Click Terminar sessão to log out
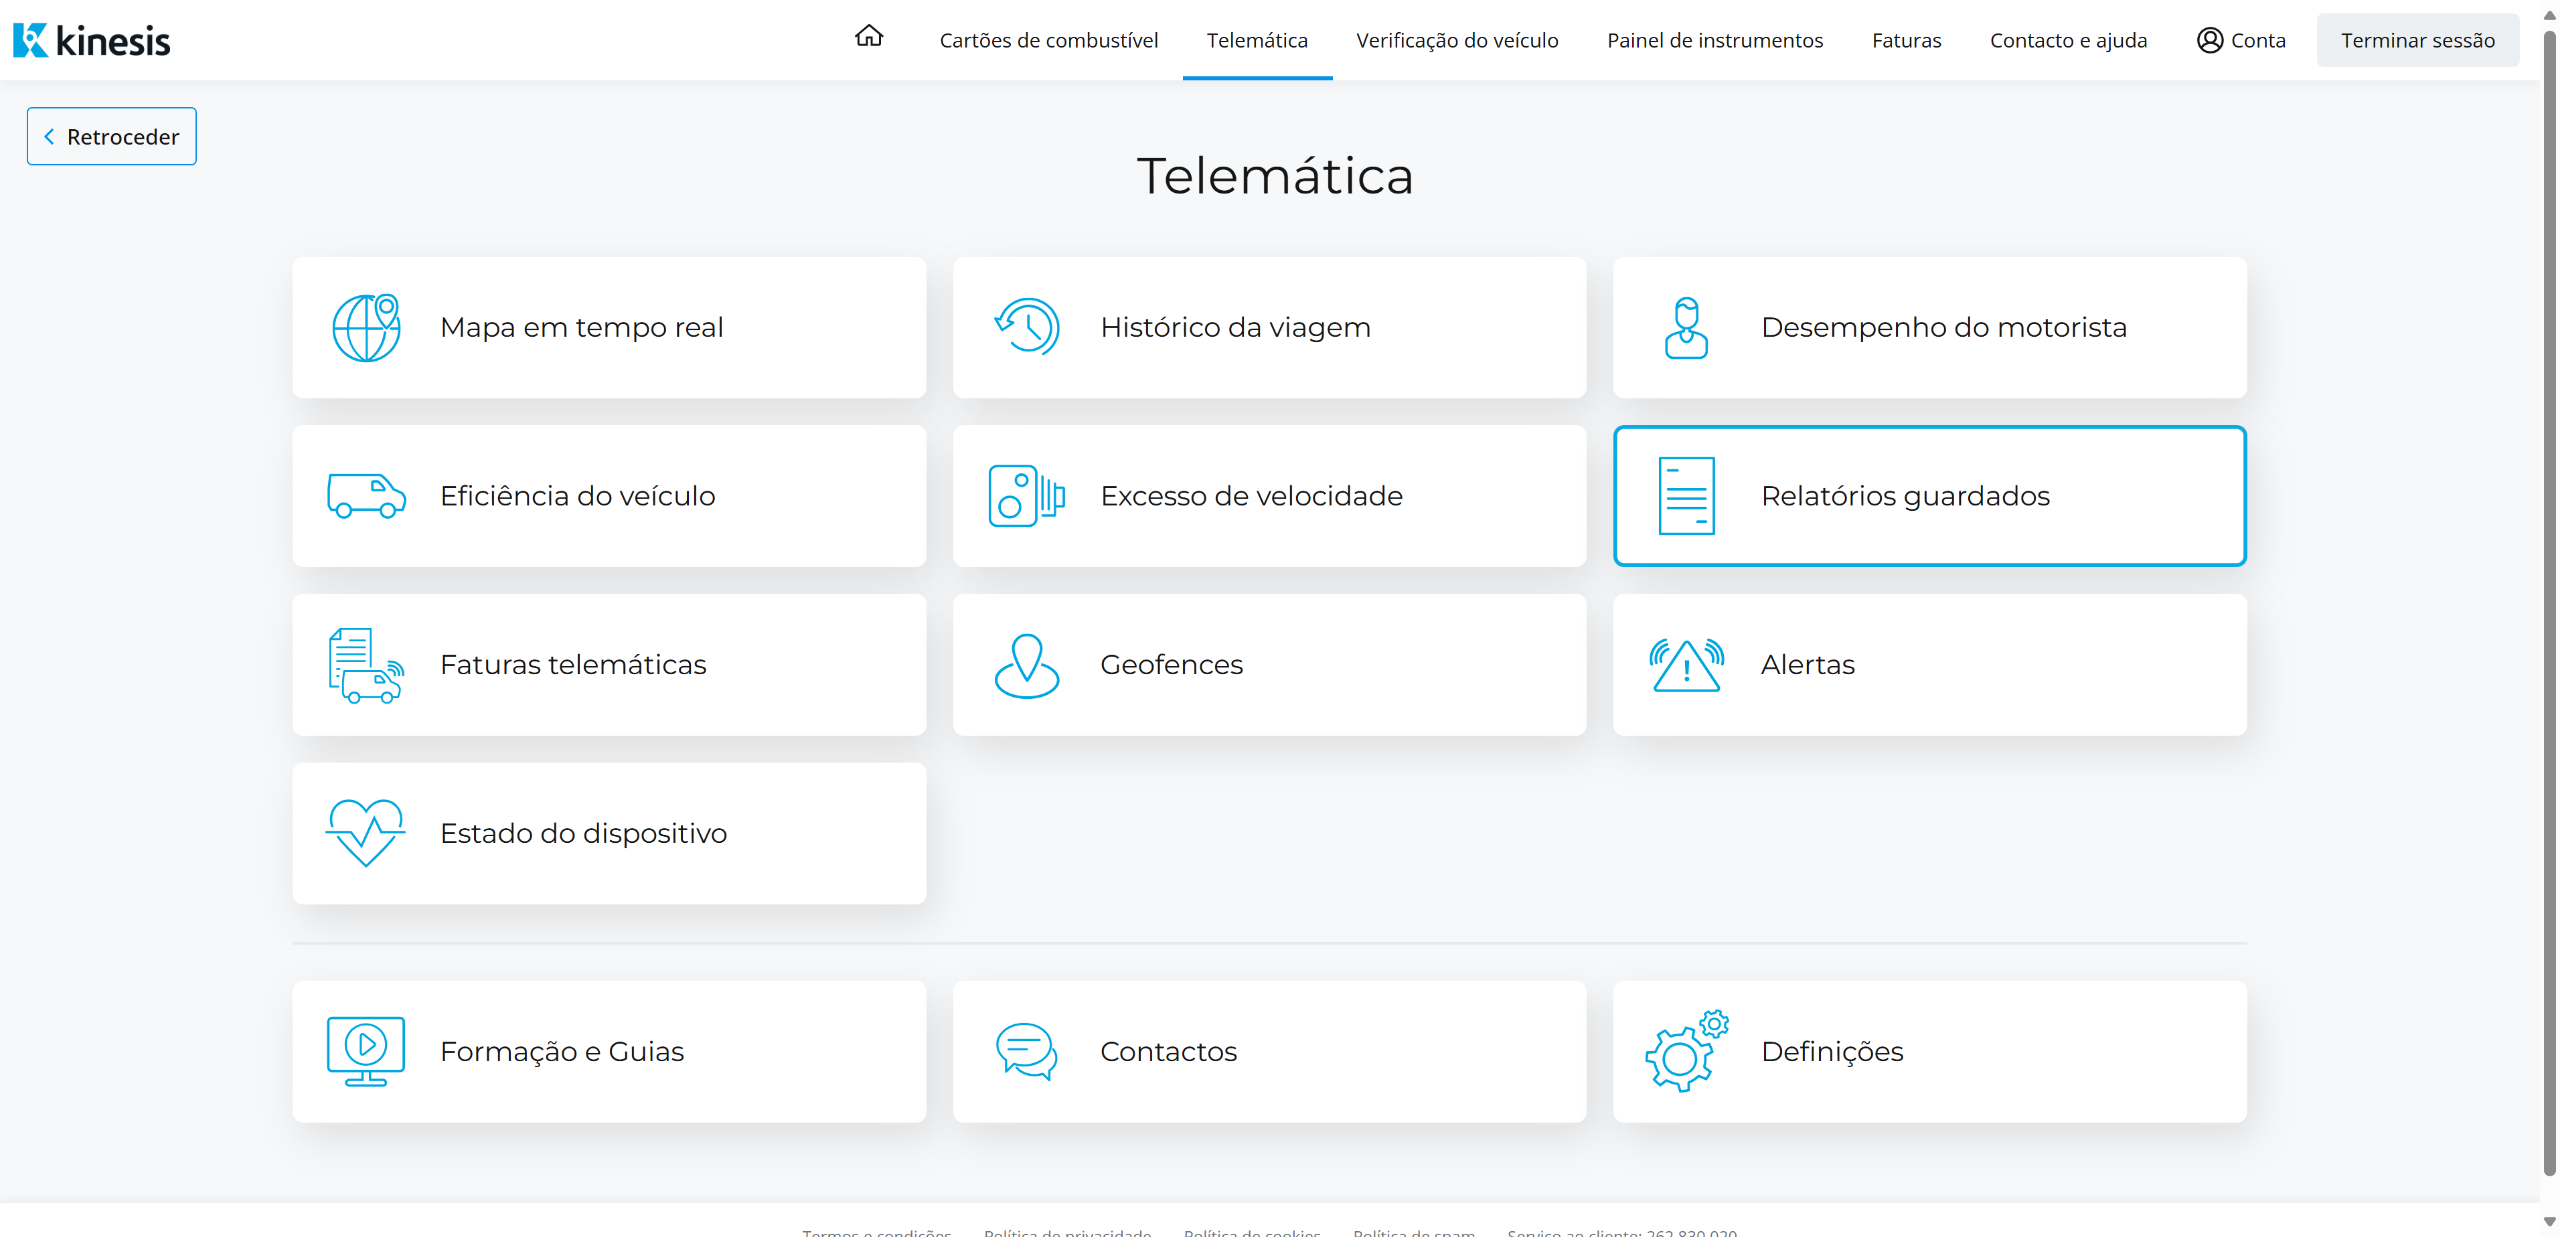Screen dimensions: 2560x1237 click(2417, 40)
